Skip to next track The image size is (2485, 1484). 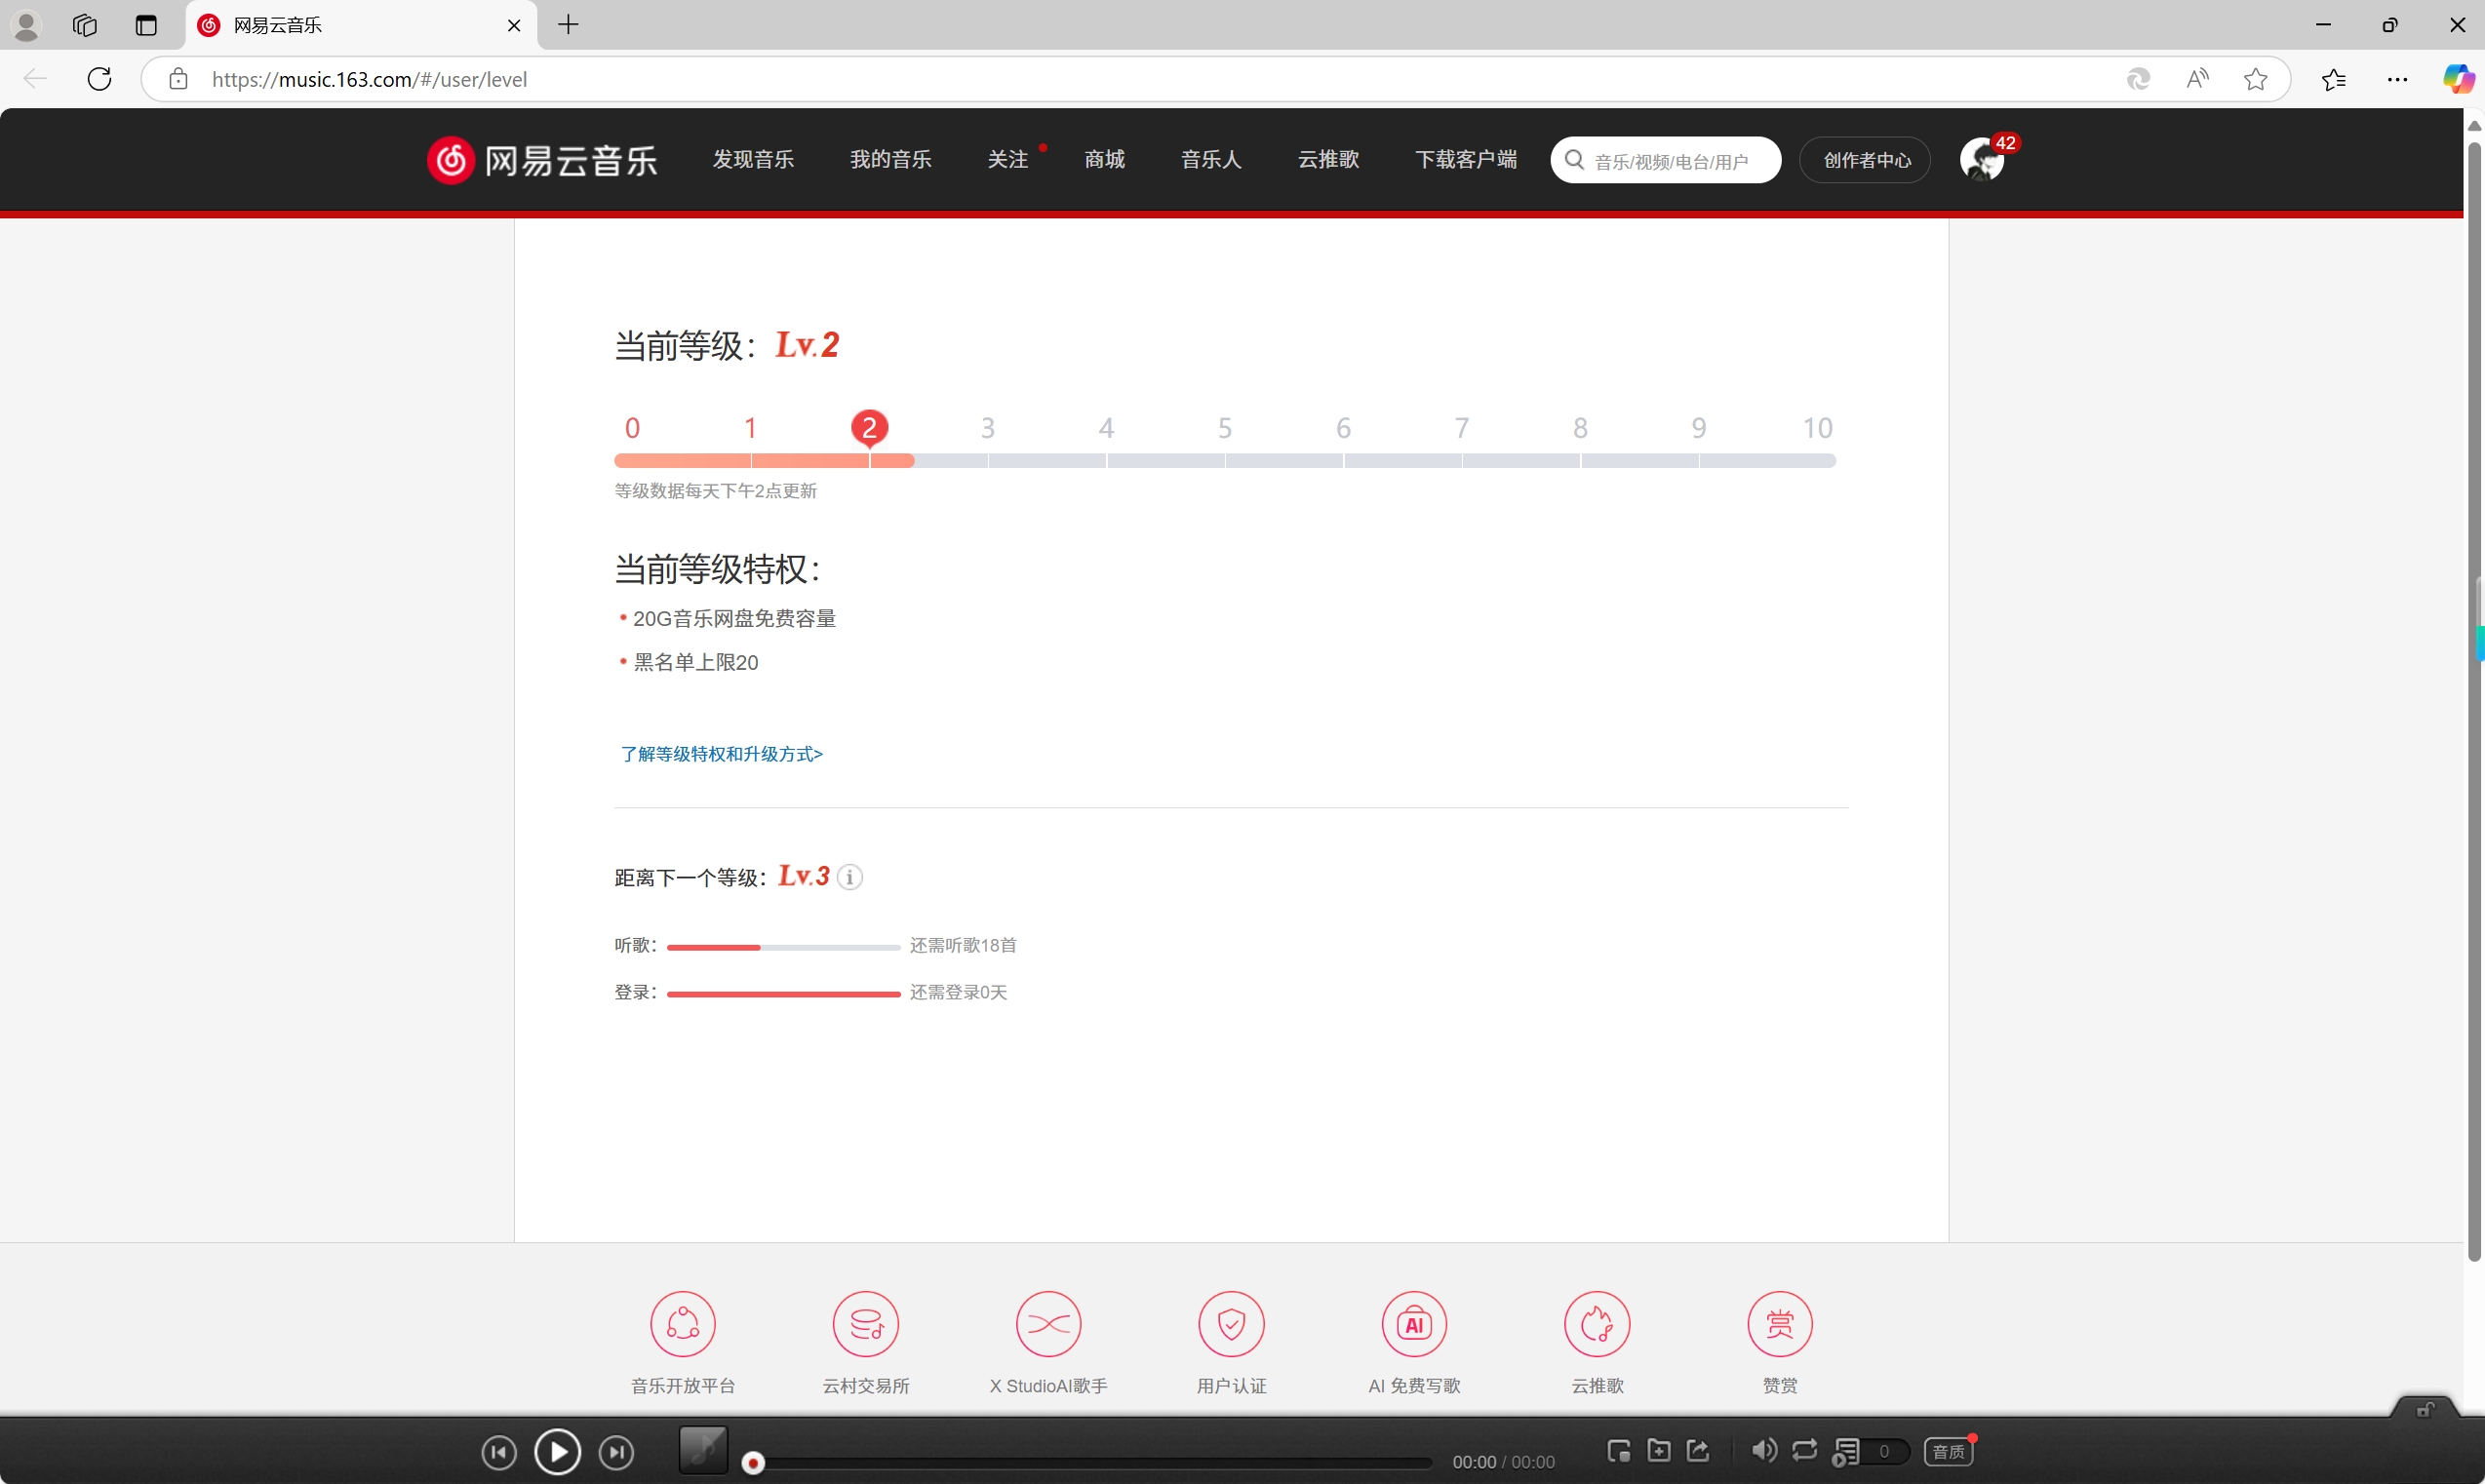click(616, 1452)
